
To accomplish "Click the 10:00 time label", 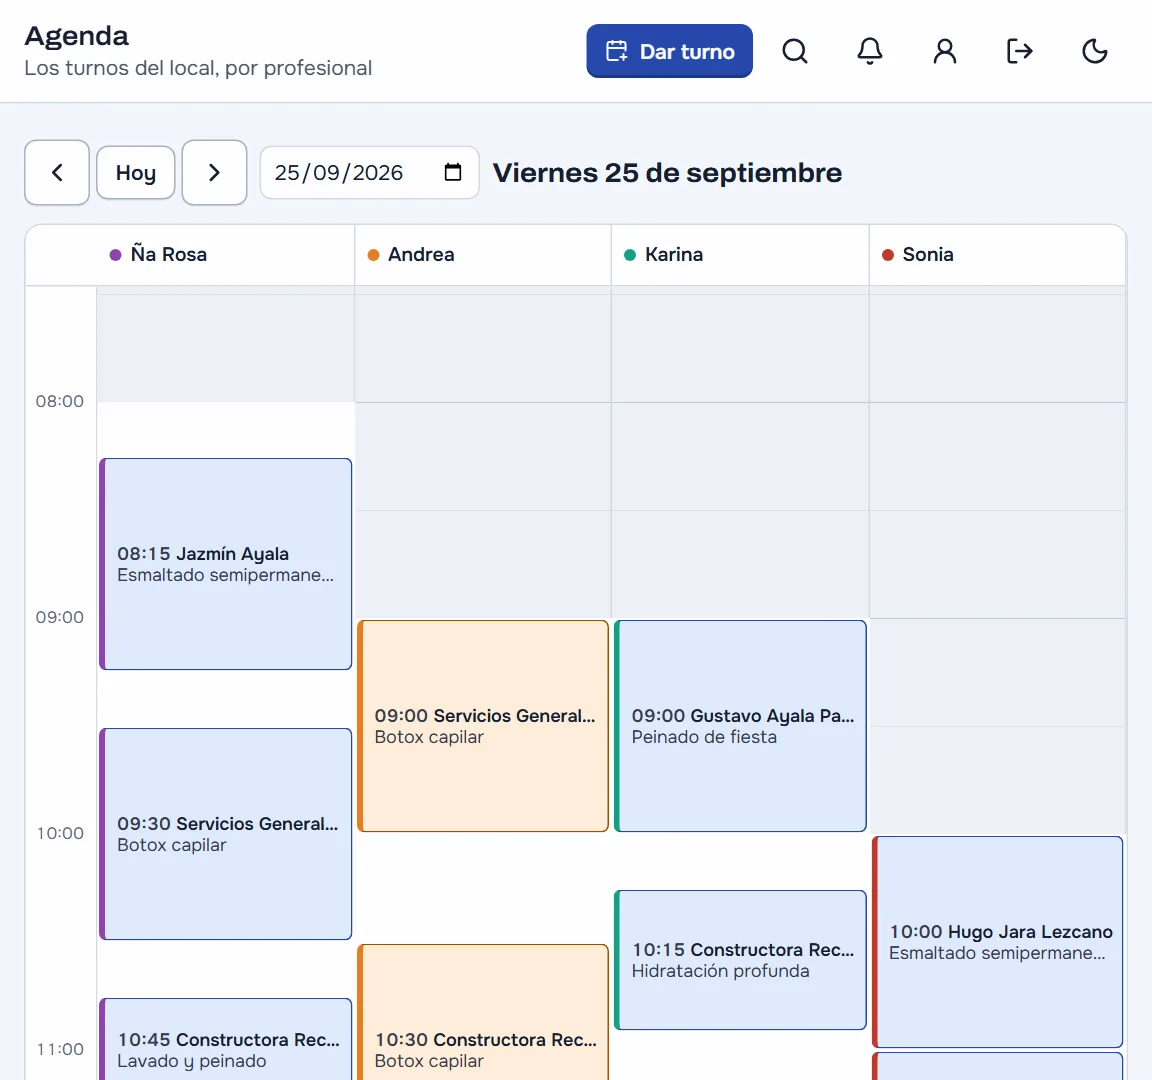I will click(60, 833).
